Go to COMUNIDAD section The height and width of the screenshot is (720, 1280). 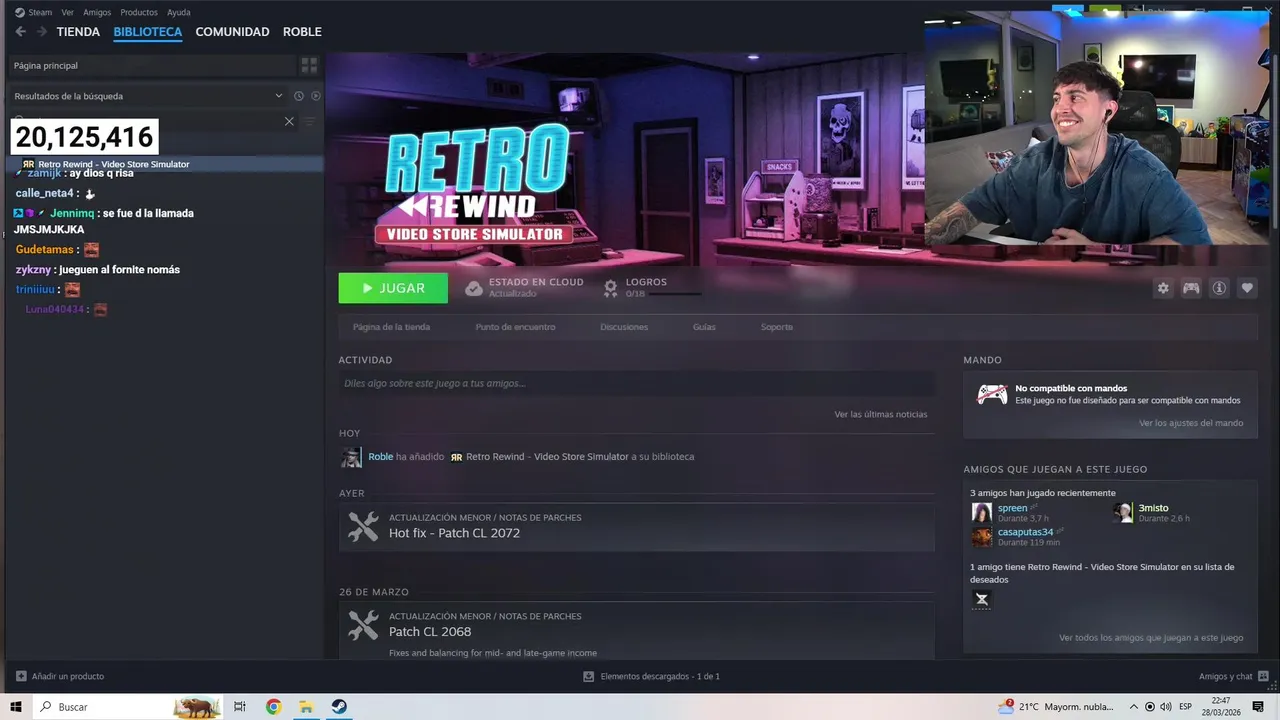232,32
